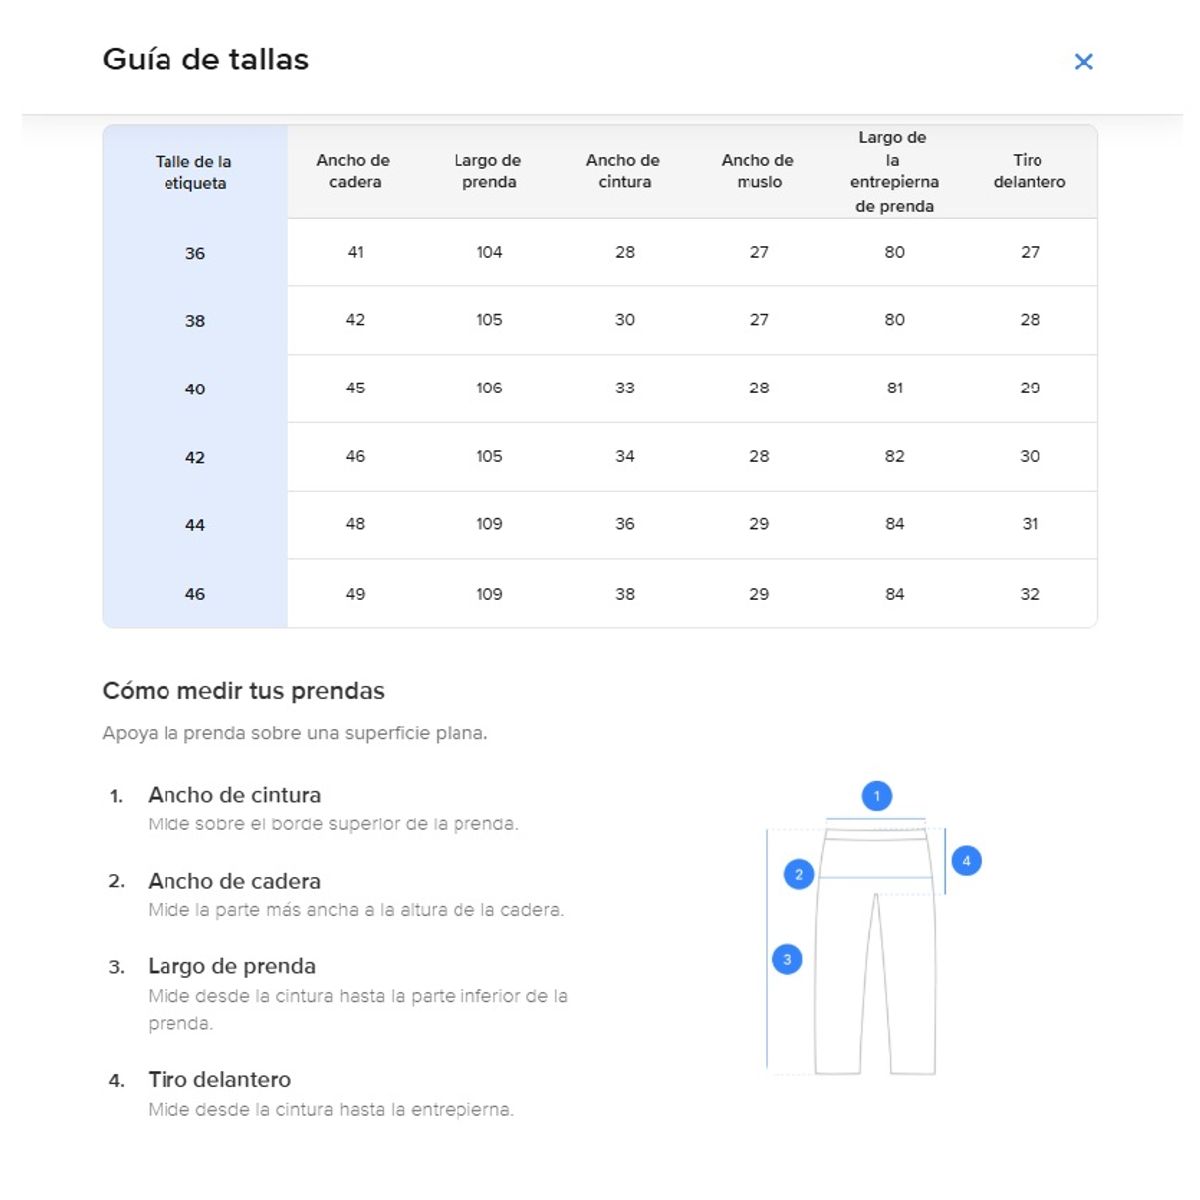
Task: Click the Largo de prenda column header
Action: coord(488,171)
